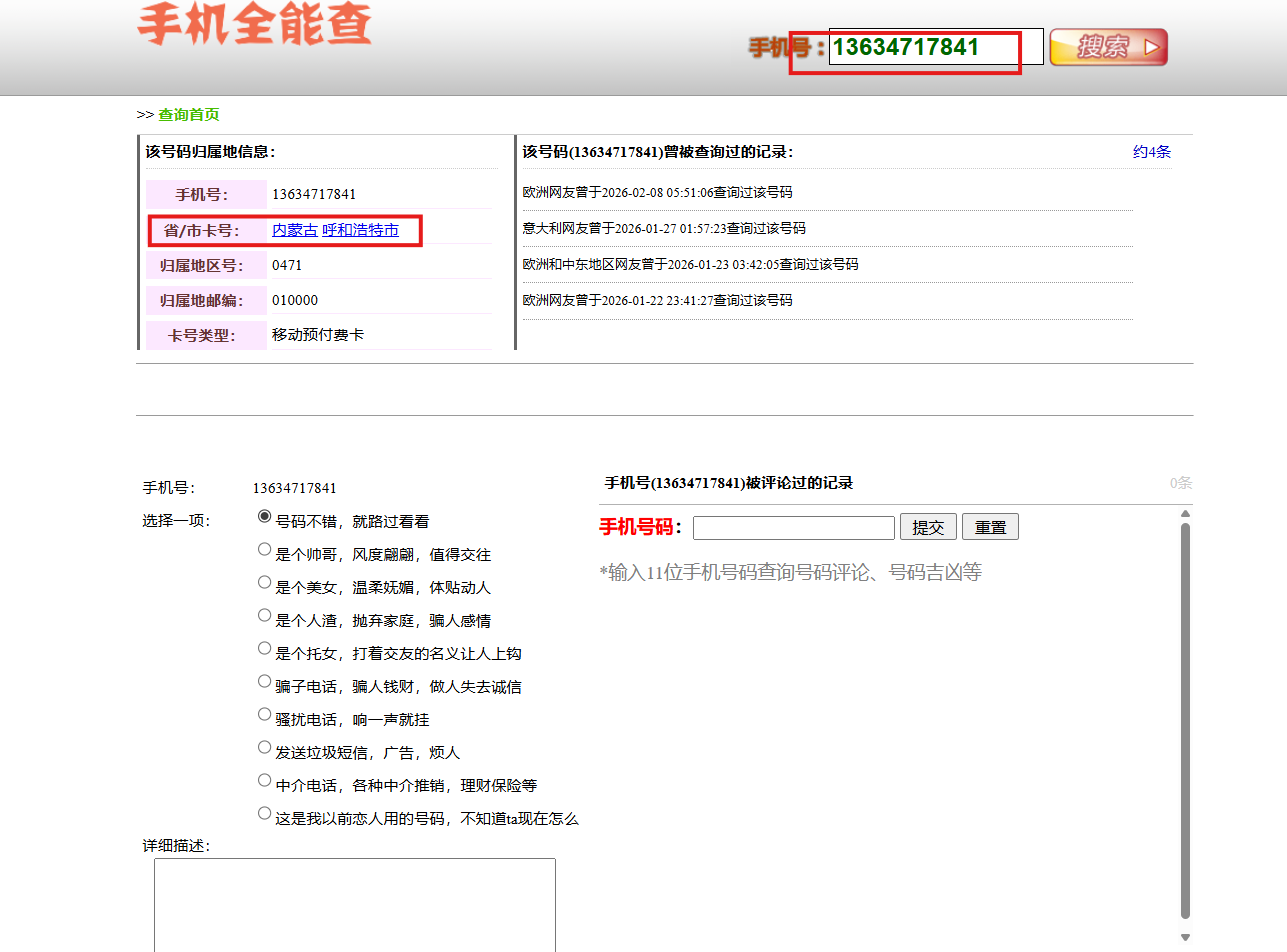Open the 呼和浩特市 city link
The width and height of the screenshot is (1287, 952).
360,230
